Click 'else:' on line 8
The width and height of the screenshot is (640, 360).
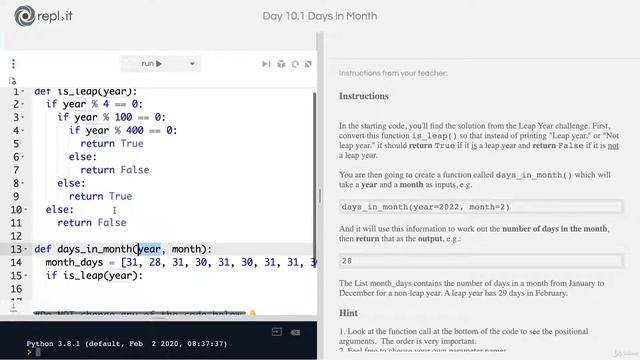point(71,183)
